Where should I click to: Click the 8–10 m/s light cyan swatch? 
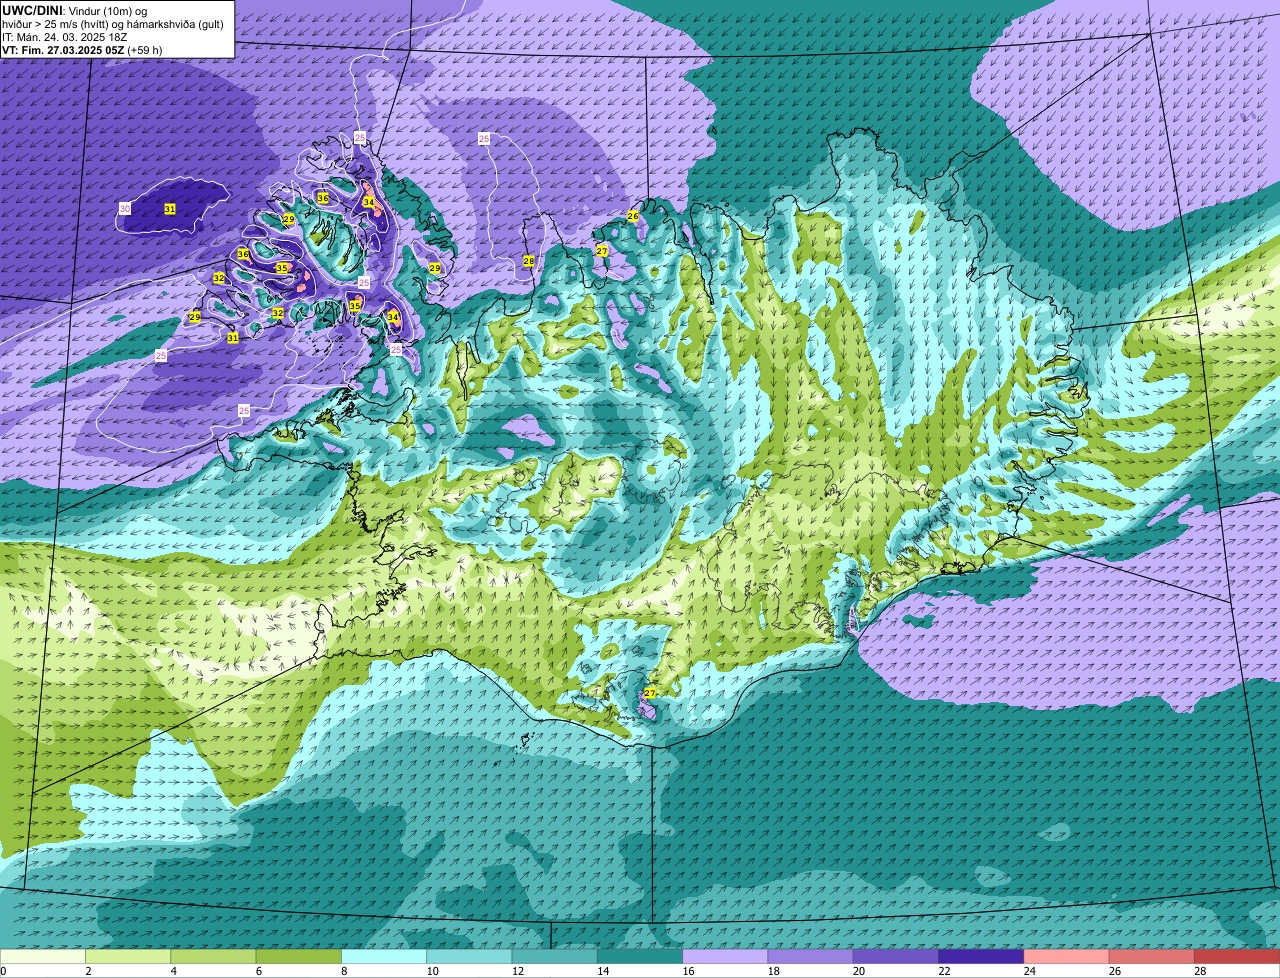click(x=384, y=956)
